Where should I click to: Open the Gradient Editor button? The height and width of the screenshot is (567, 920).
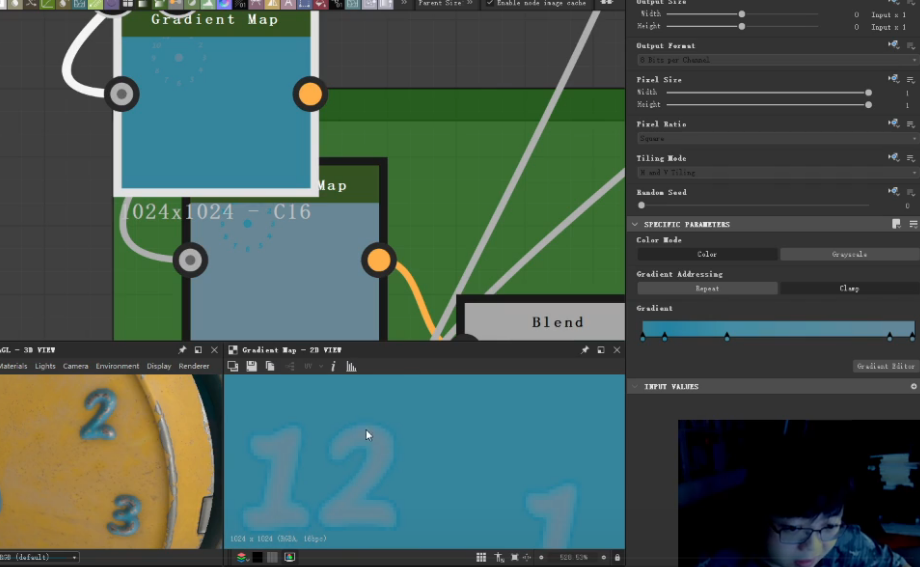[x=885, y=366]
